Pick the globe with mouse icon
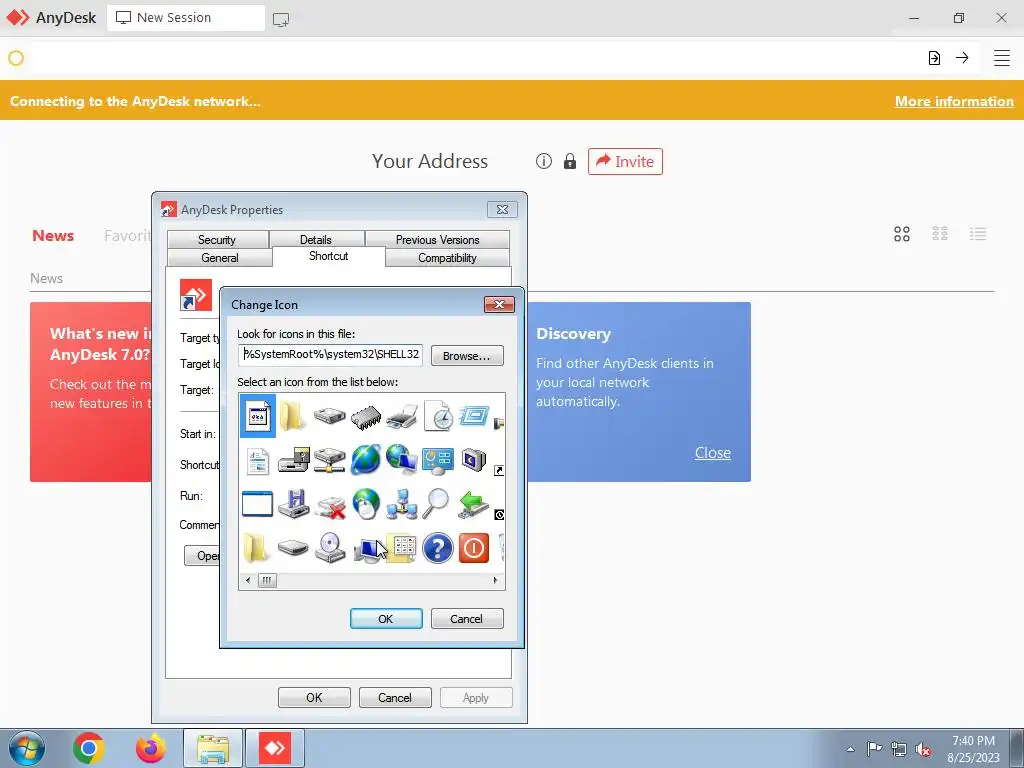Image resolution: width=1024 pixels, height=768 pixels. [366, 504]
